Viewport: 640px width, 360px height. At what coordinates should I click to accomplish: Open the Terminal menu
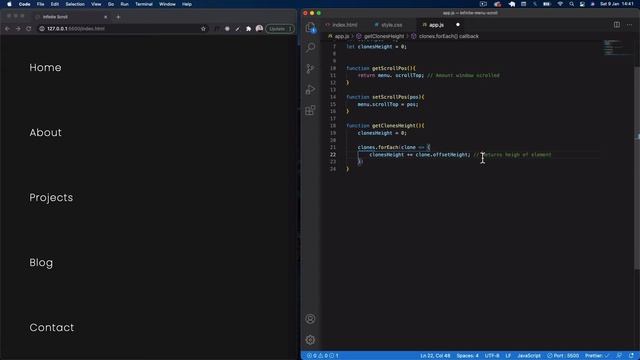pyautogui.click(x=144, y=4)
